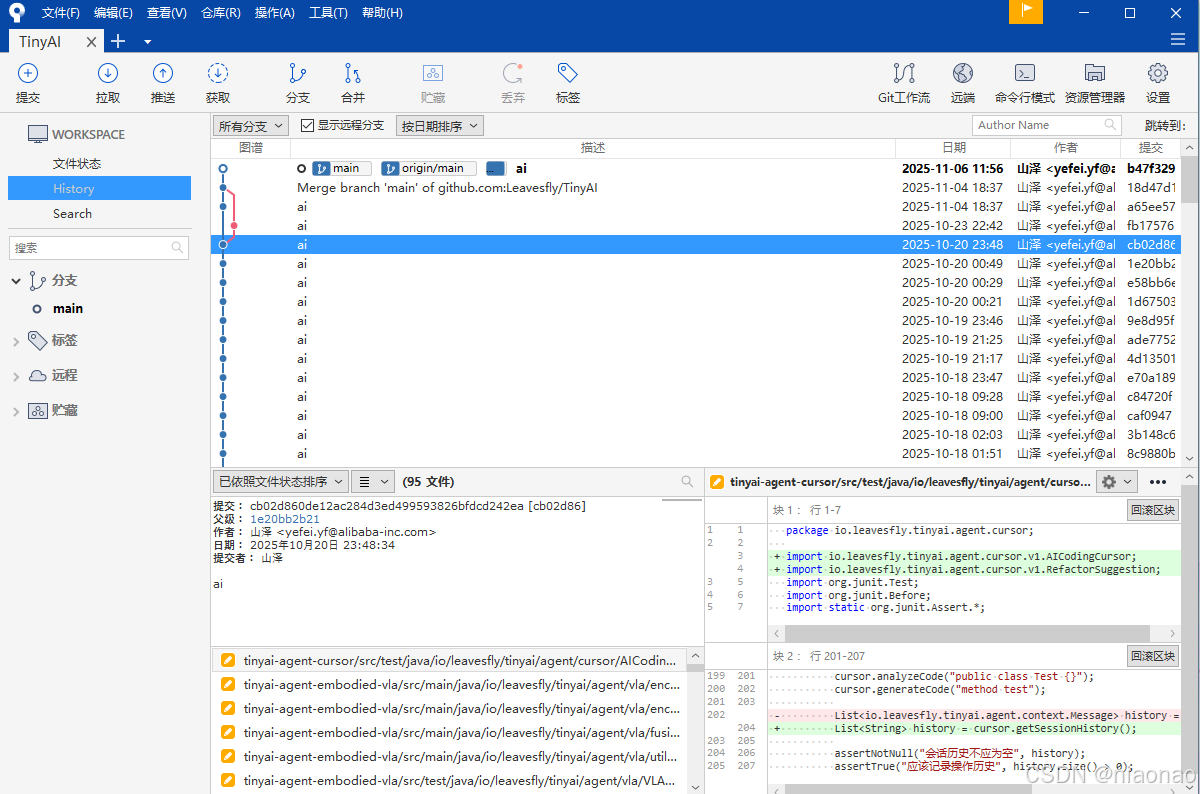
Task: Select the main branch in sidebar
Action: point(68,309)
